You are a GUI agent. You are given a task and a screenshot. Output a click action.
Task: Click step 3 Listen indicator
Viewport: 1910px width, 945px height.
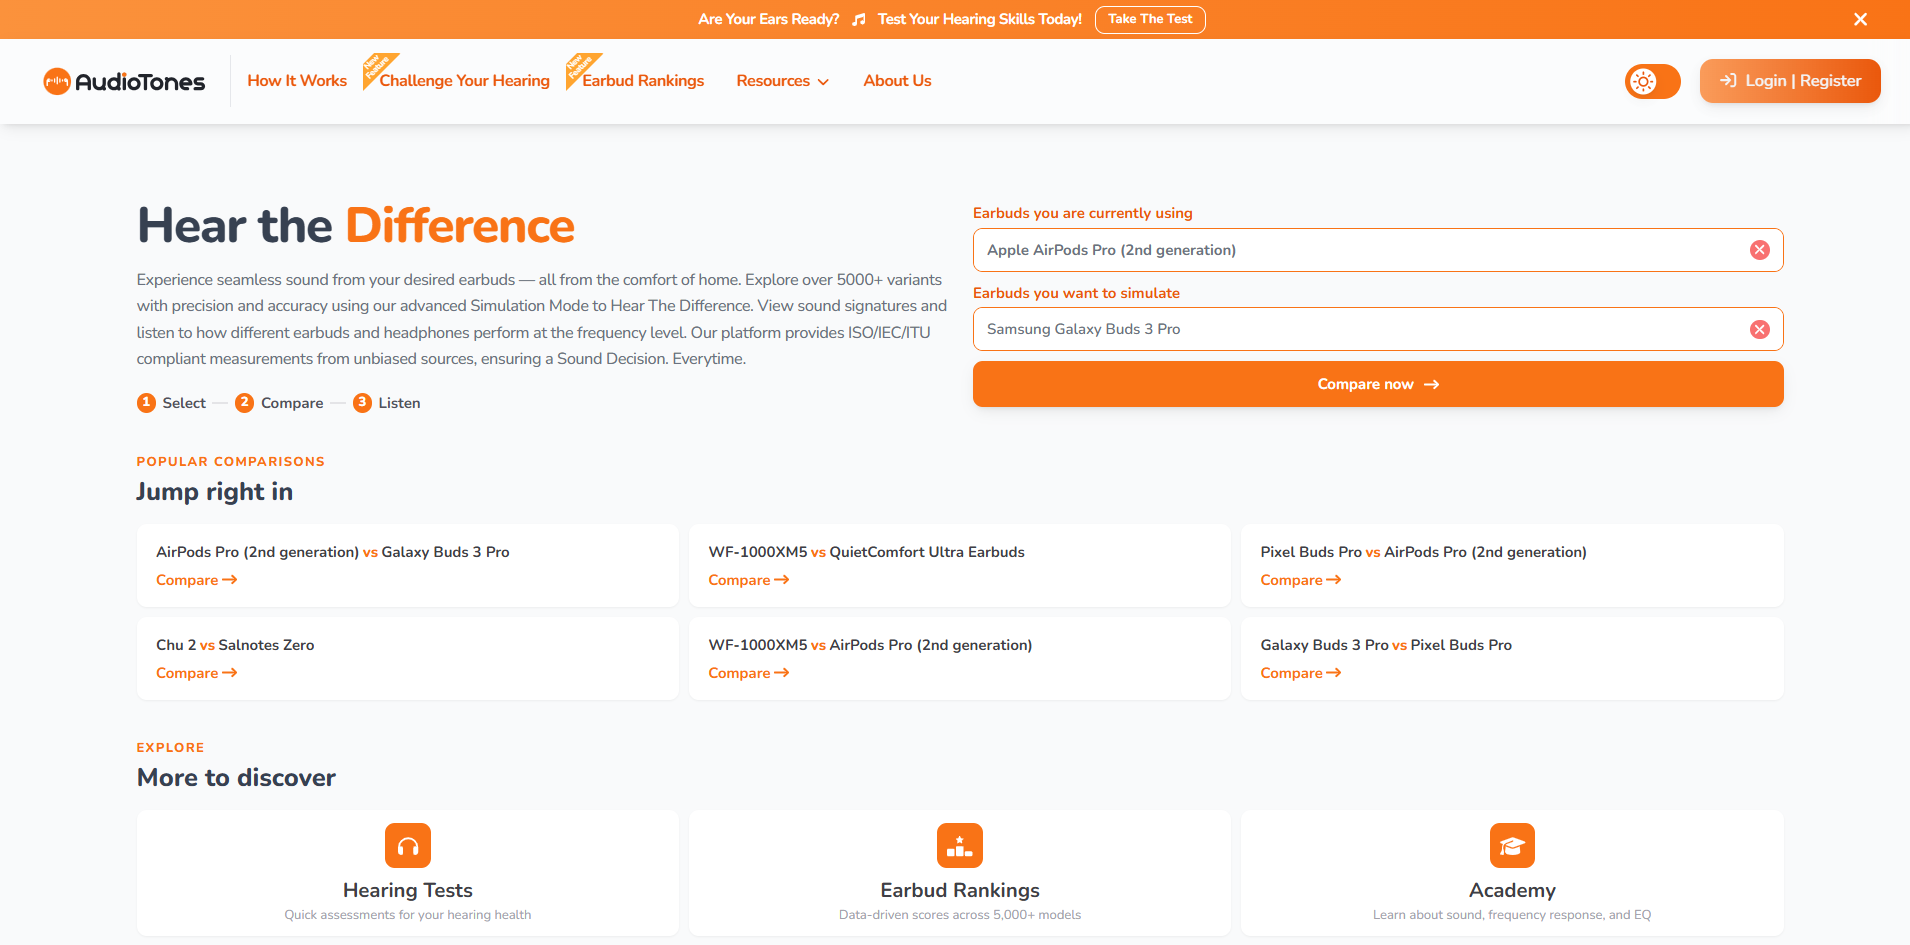point(386,403)
